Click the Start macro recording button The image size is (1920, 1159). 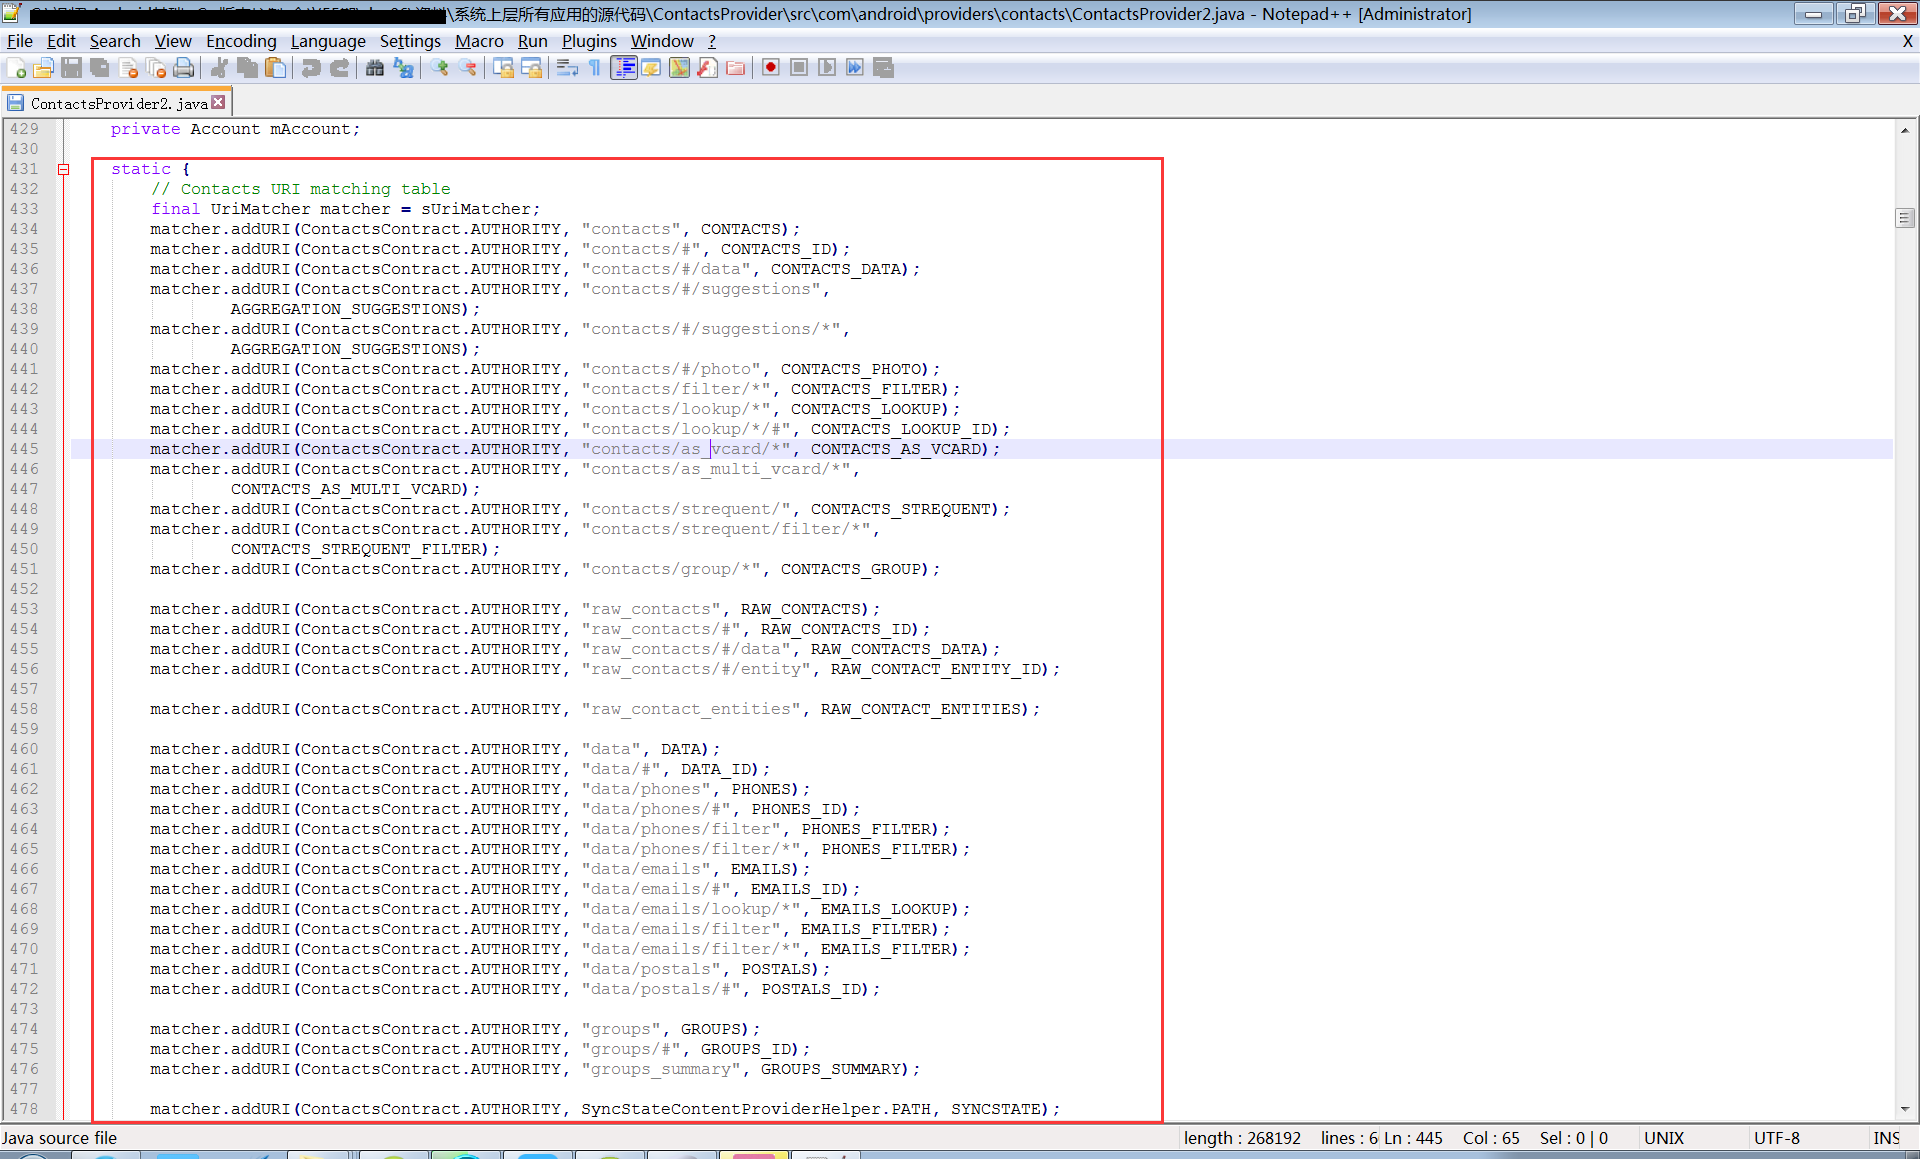tap(771, 68)
